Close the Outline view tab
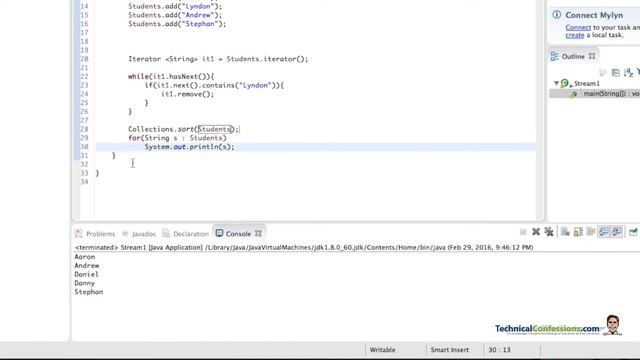Image resolution: width=640 pixels, height=360 pixels. click(592, 56)
